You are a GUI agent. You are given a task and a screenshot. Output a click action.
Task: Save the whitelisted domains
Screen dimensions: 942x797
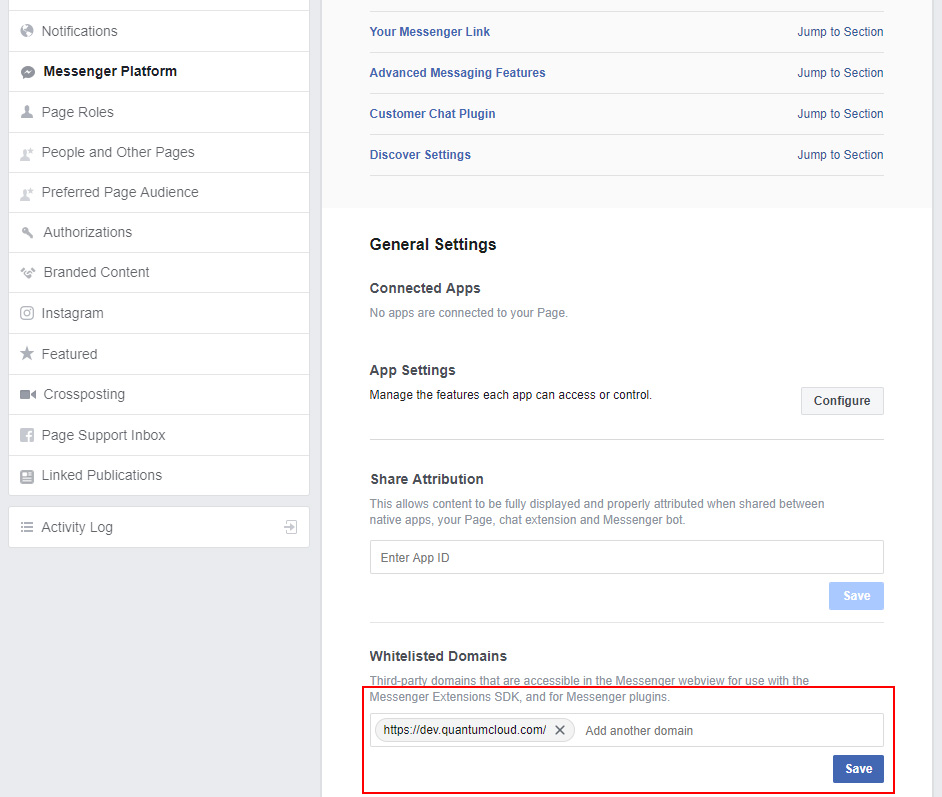858,769
